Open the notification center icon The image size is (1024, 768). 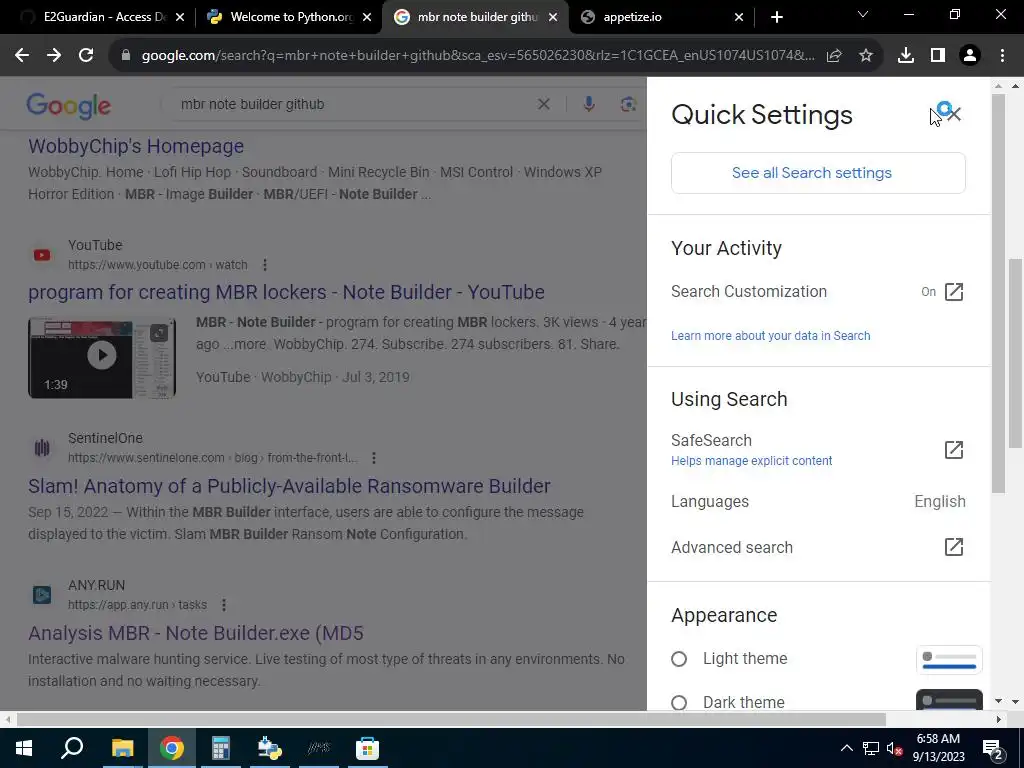click(993, 750)
